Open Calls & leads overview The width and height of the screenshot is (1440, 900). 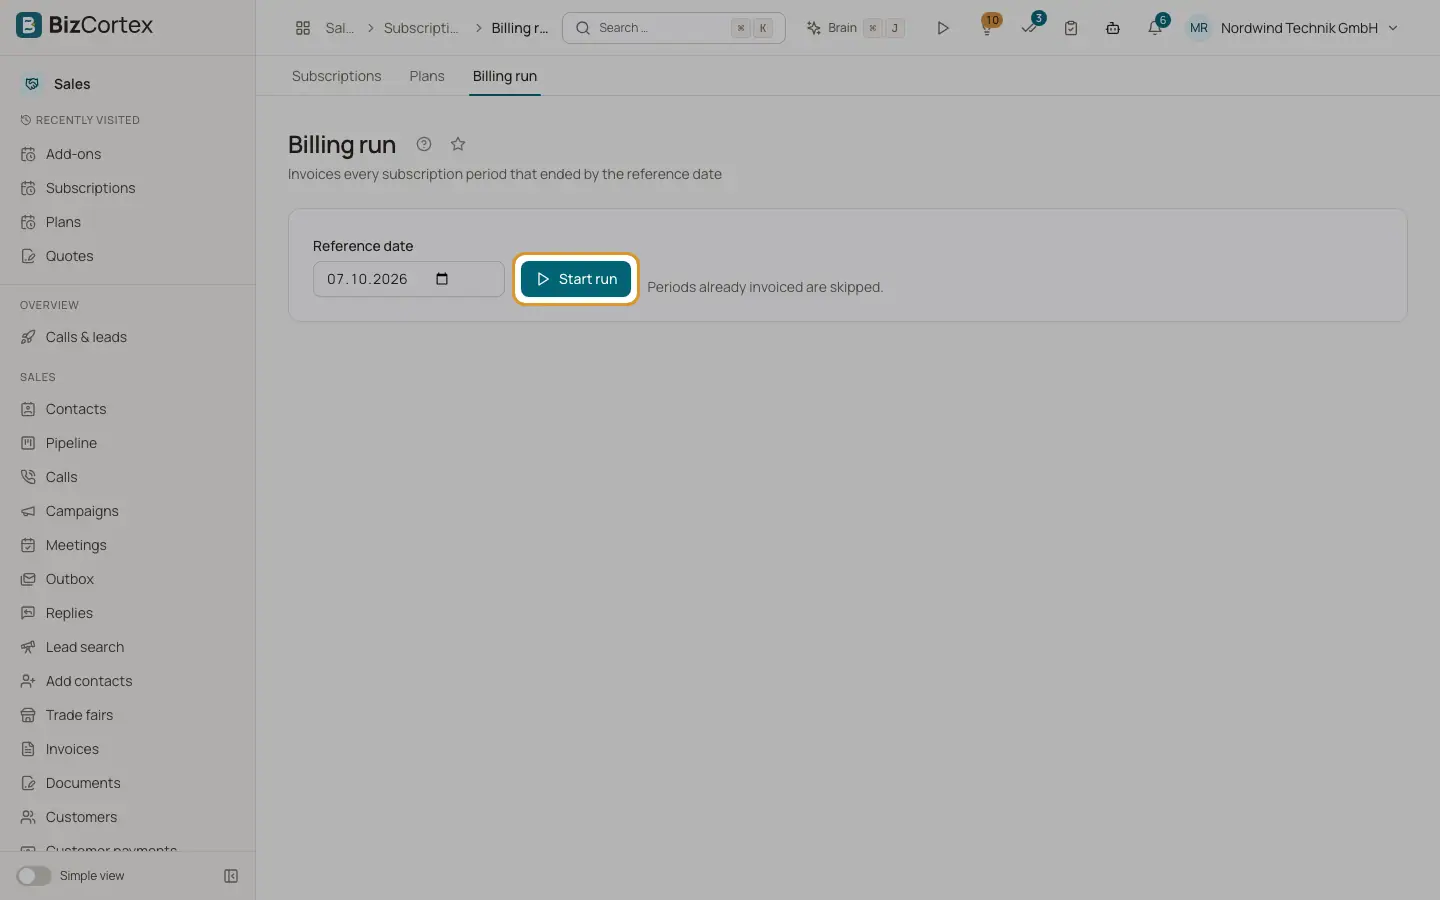pos(128,337)
